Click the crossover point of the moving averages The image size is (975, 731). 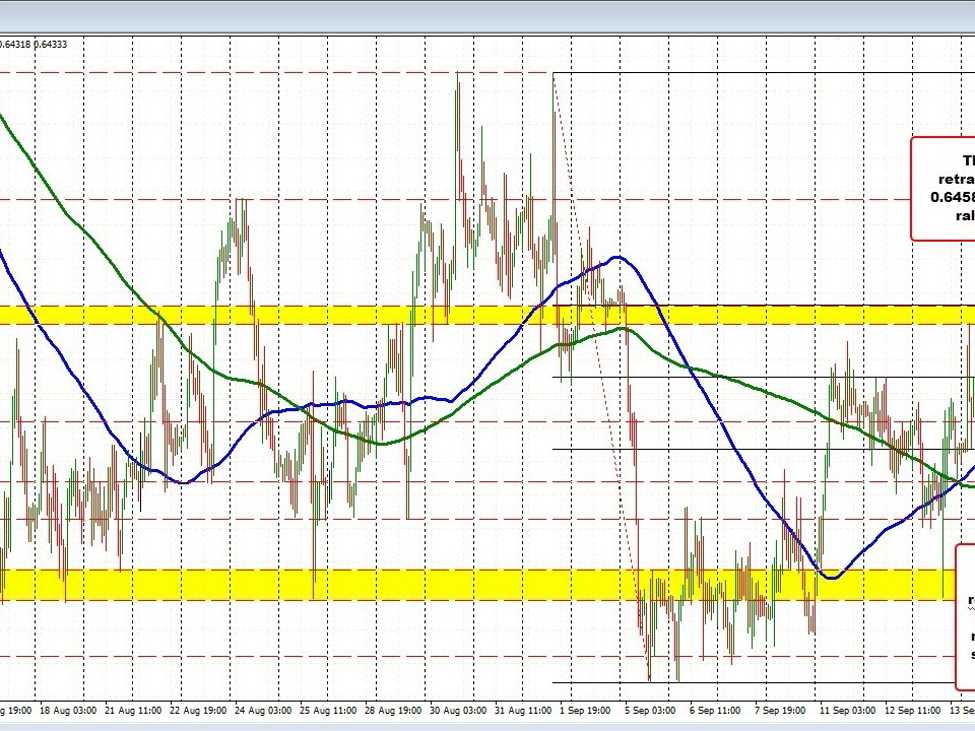pyautogui.click(x=957, y=480)
